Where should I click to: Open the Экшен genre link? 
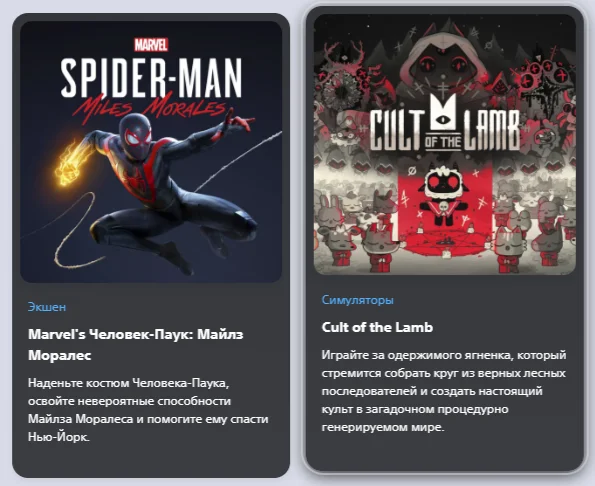pyautogui.click(x=47, y=307)
